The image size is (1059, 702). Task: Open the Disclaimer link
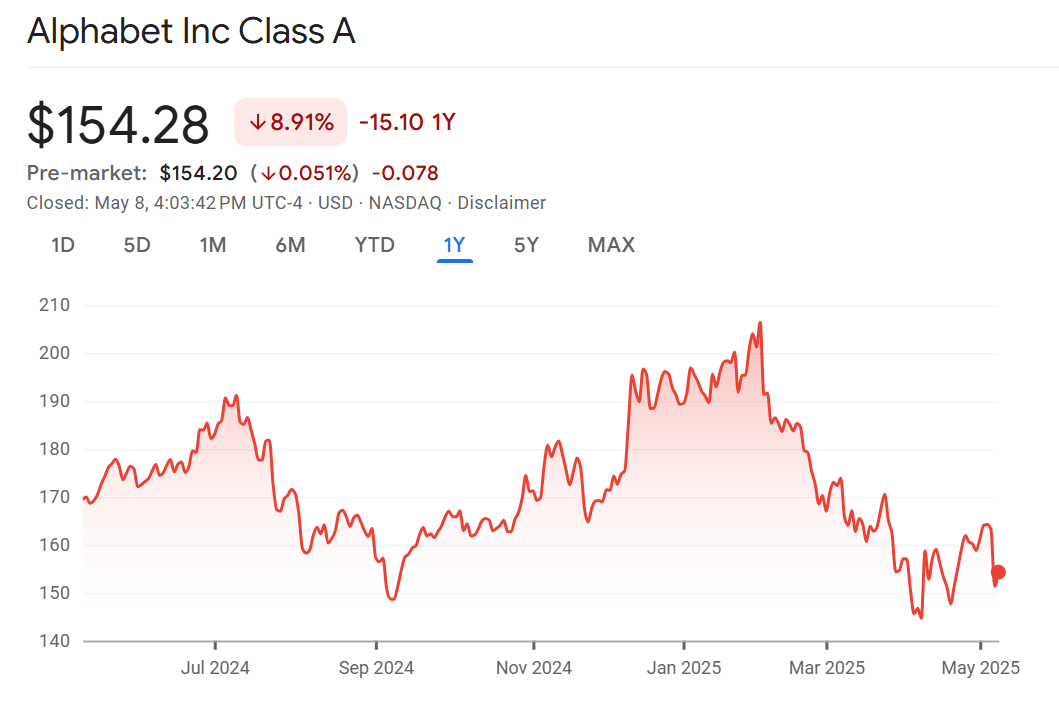(502, 203)
